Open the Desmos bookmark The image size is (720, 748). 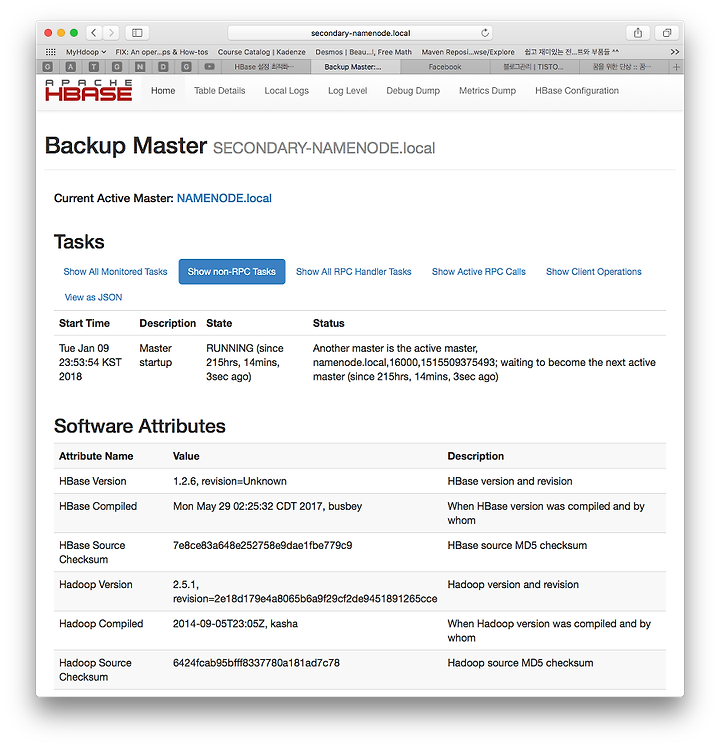pos(364,52)
